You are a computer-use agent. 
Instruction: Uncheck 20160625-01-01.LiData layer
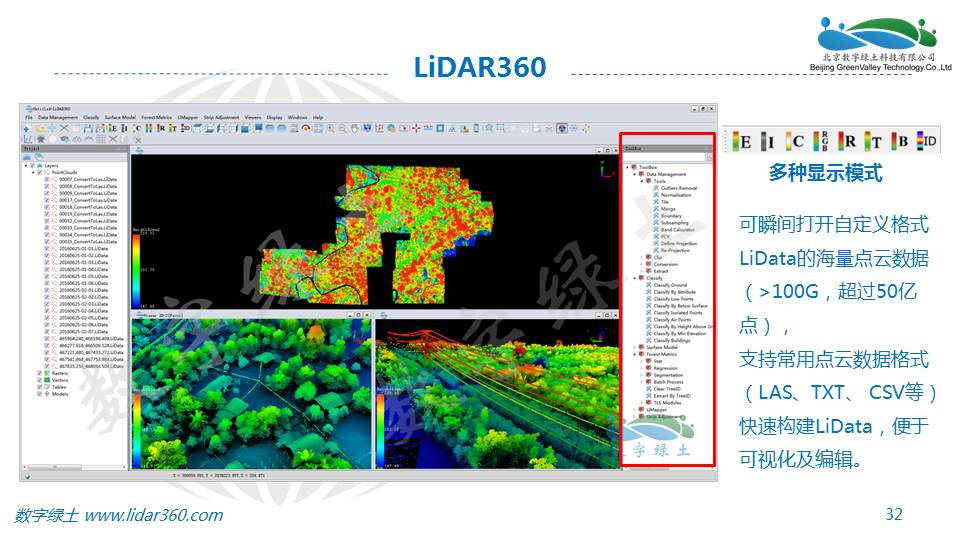click(x=47, y=249)
